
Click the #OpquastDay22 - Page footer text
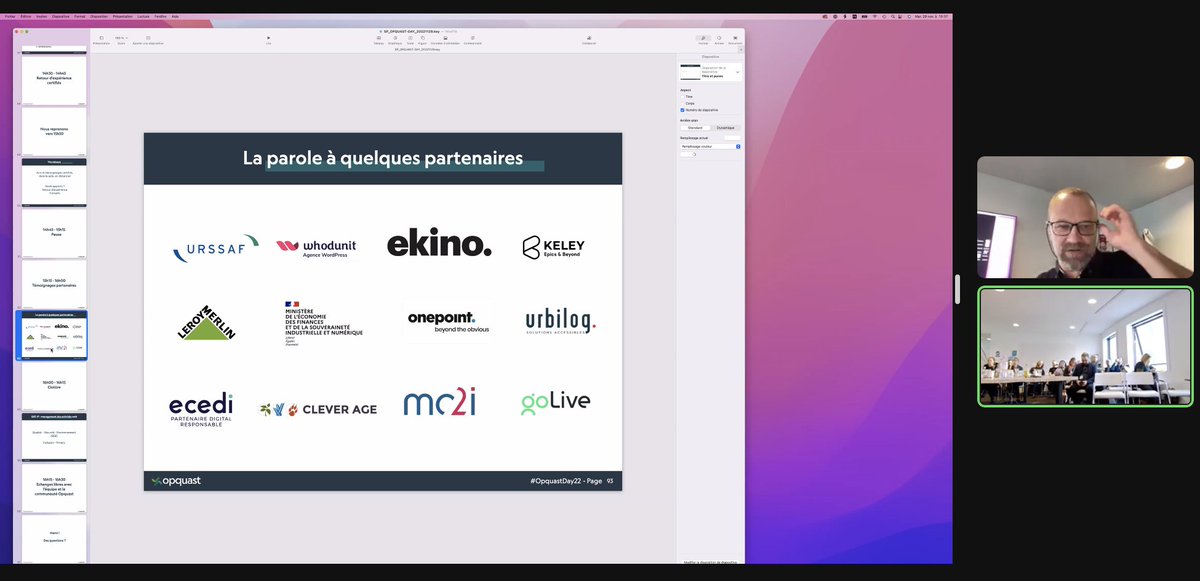click(x=566, y=481)
